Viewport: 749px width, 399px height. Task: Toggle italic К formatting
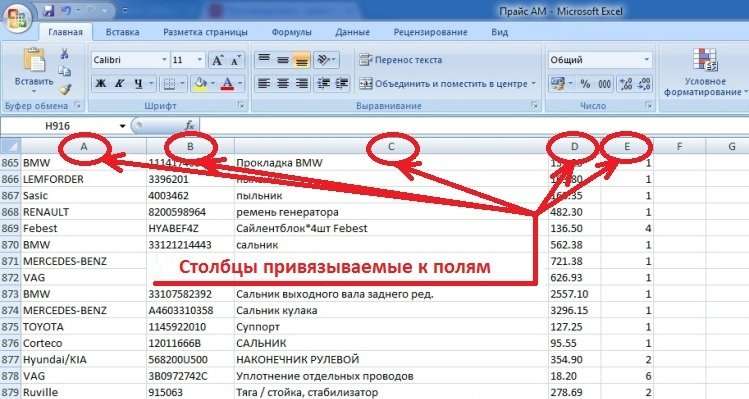click(x=119, y=84)
